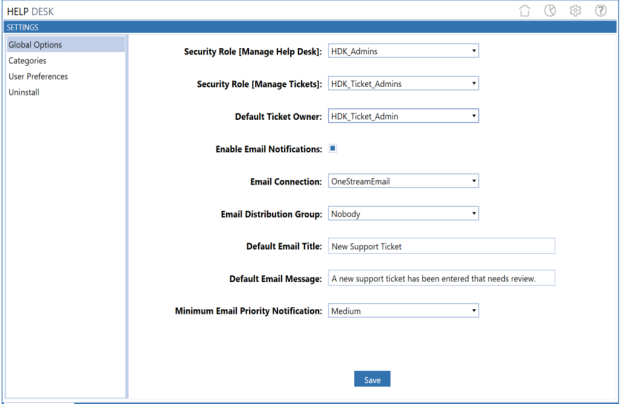This screenshot has width=620, height=404.
Task: Click the Default Email Message field
Action: [x=441, y=278]
